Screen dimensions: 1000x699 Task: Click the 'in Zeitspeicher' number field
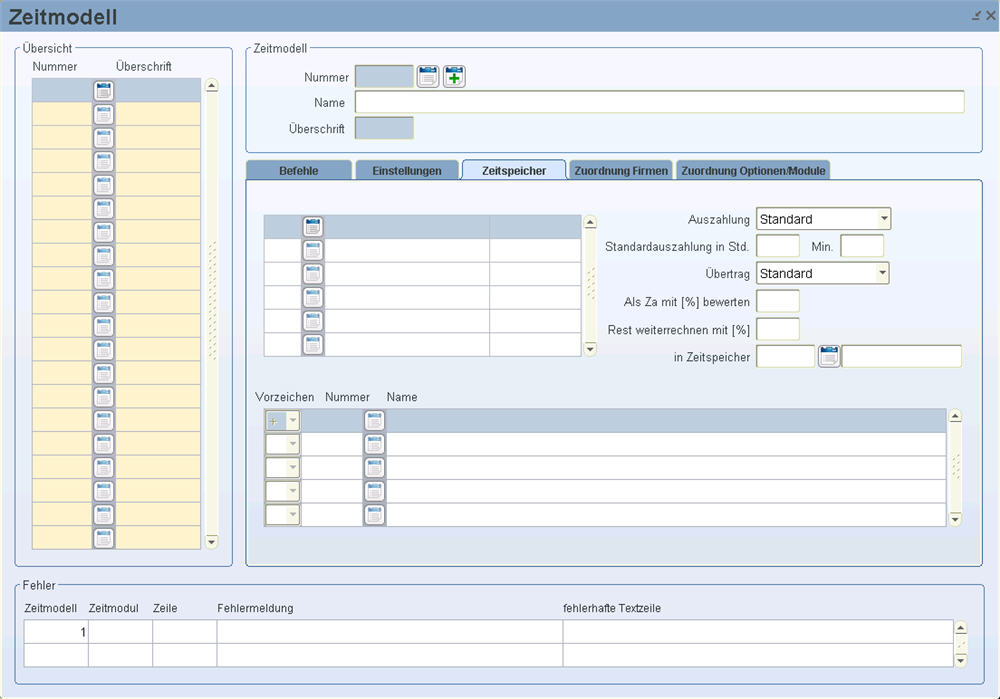click(786, 357)
